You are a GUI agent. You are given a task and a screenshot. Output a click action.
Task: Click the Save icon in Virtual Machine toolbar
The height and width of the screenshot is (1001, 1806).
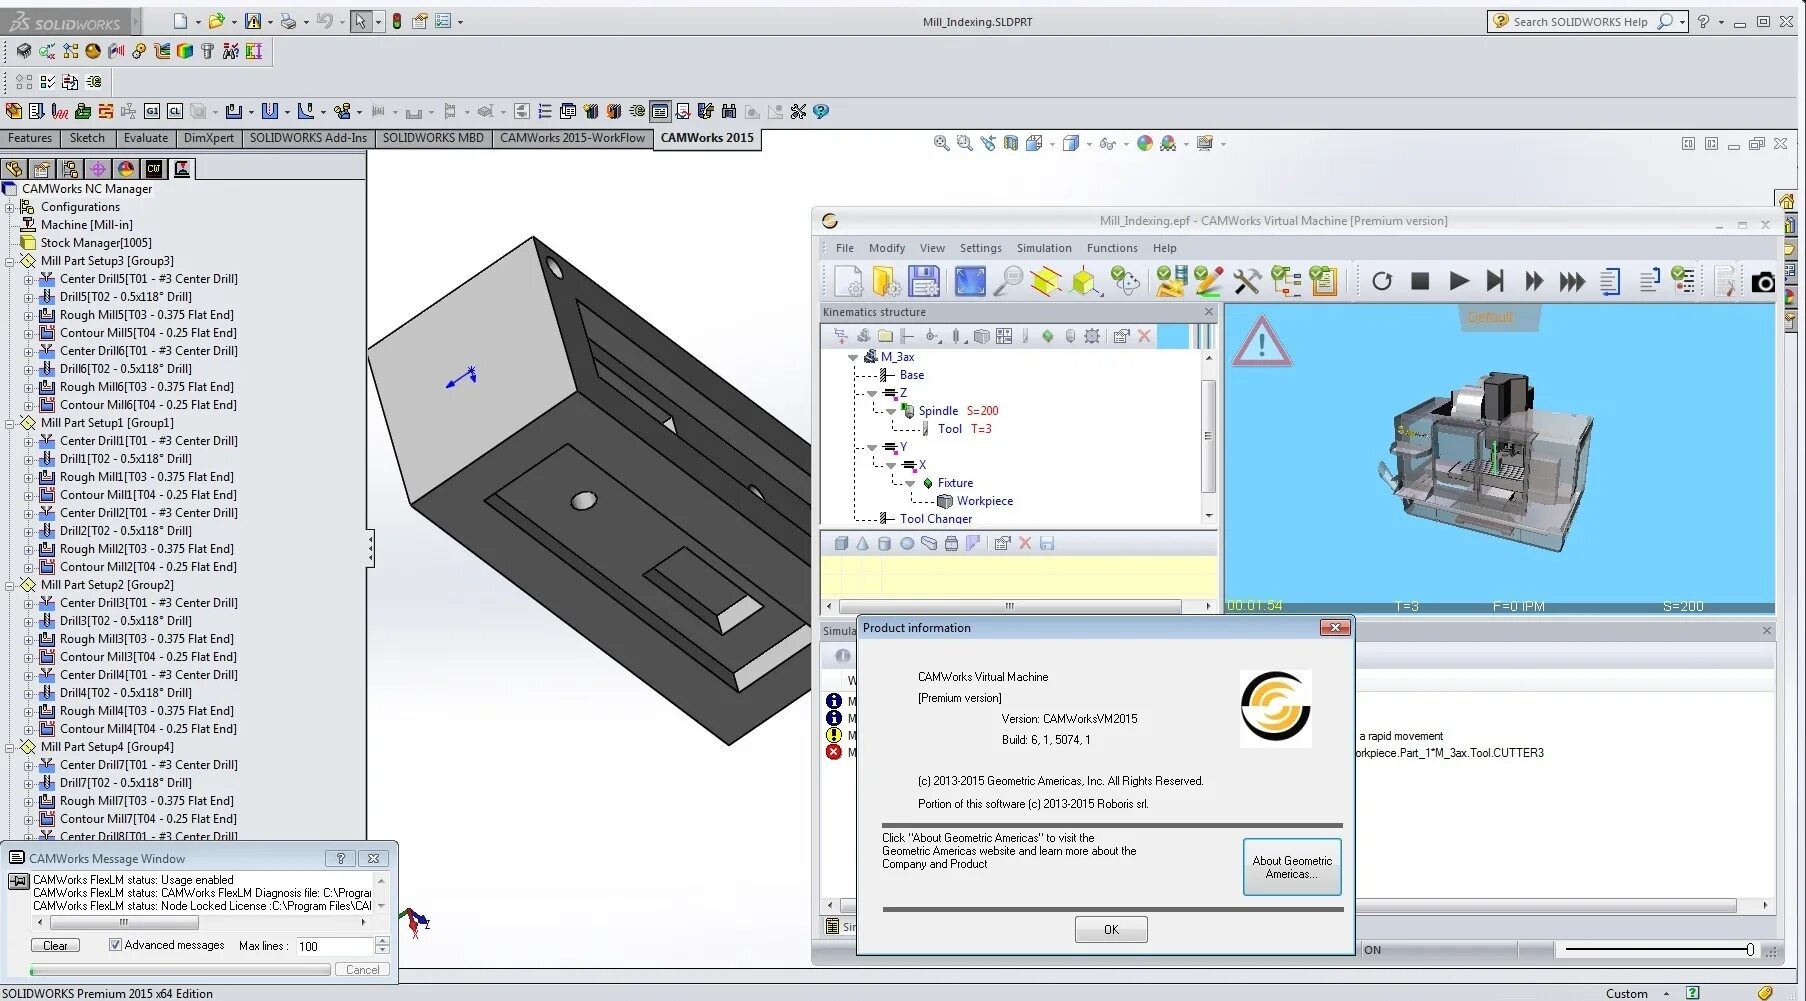click(924, 281)
